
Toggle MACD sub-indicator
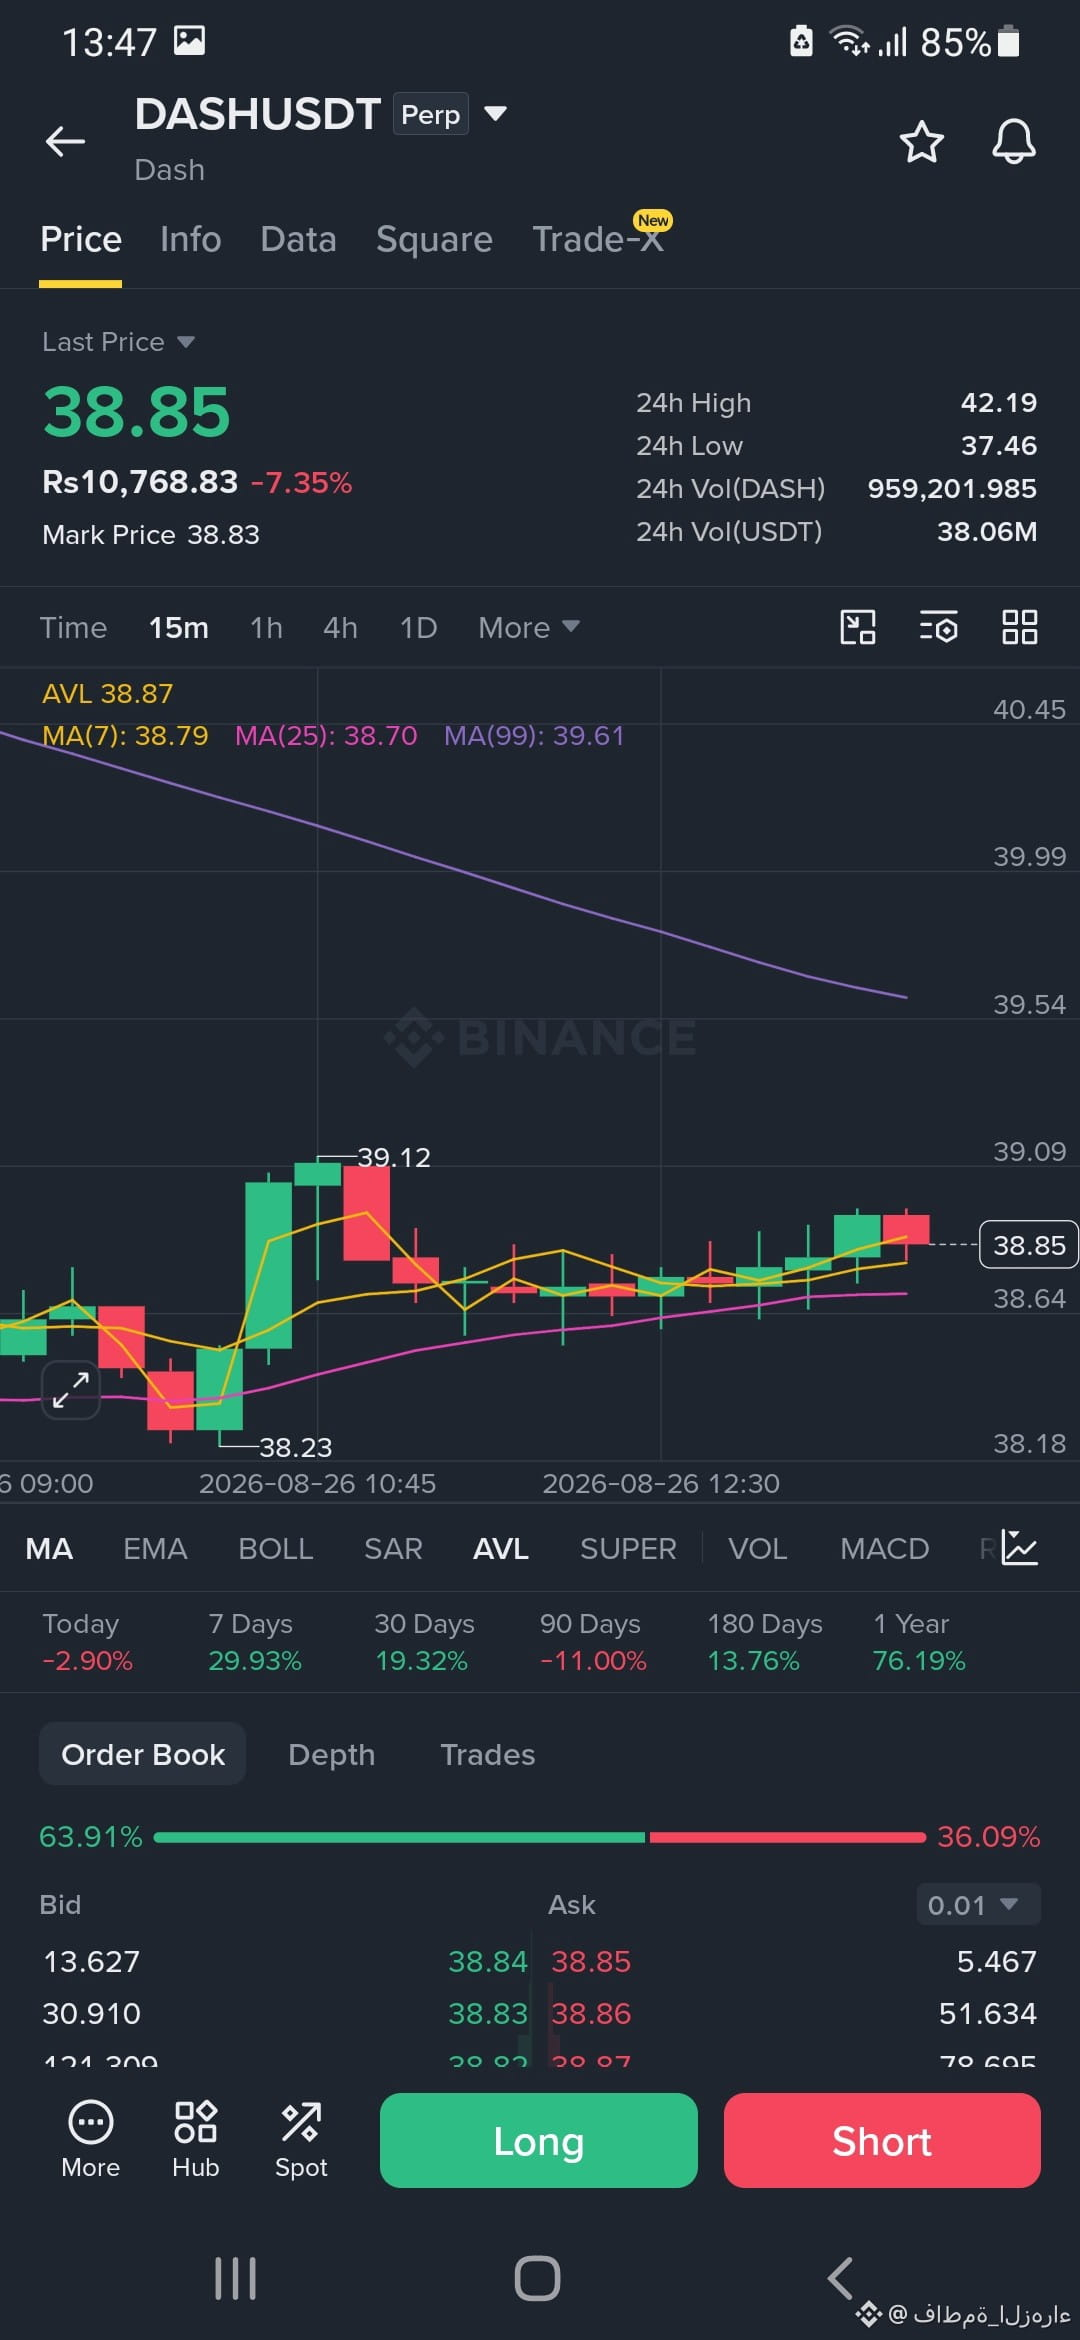click(x=884, y=1548)
